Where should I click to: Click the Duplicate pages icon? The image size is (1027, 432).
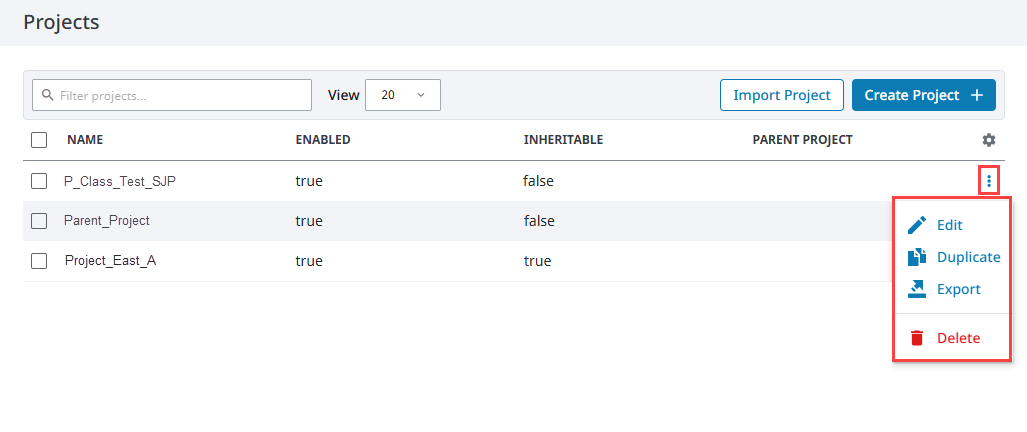917,257
